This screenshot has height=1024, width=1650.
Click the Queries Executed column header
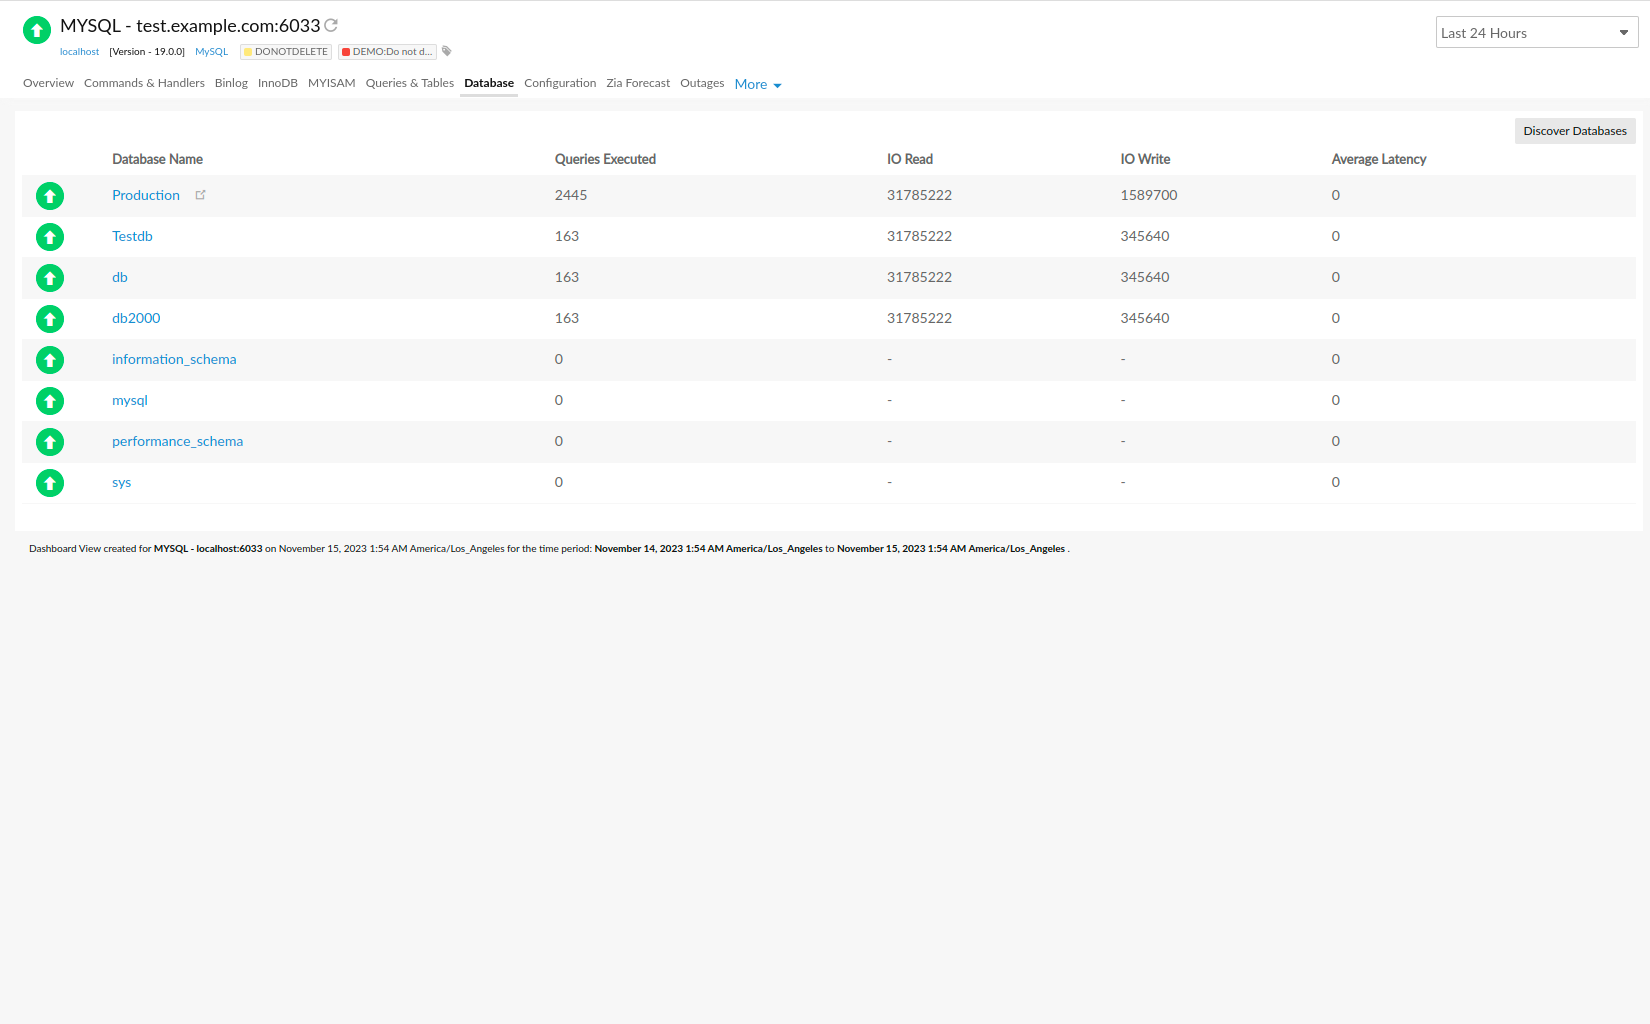pyautogui.click(x=605, y=159)
